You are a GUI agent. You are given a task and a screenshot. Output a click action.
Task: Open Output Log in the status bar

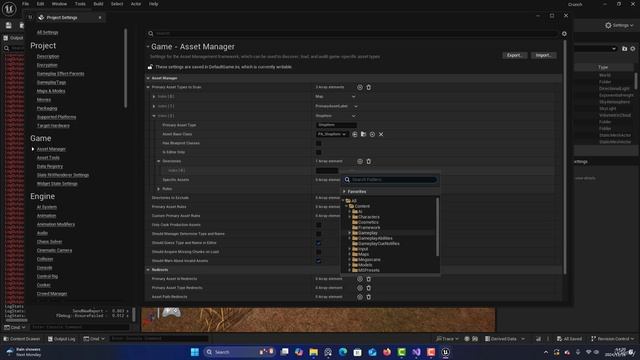62,339
